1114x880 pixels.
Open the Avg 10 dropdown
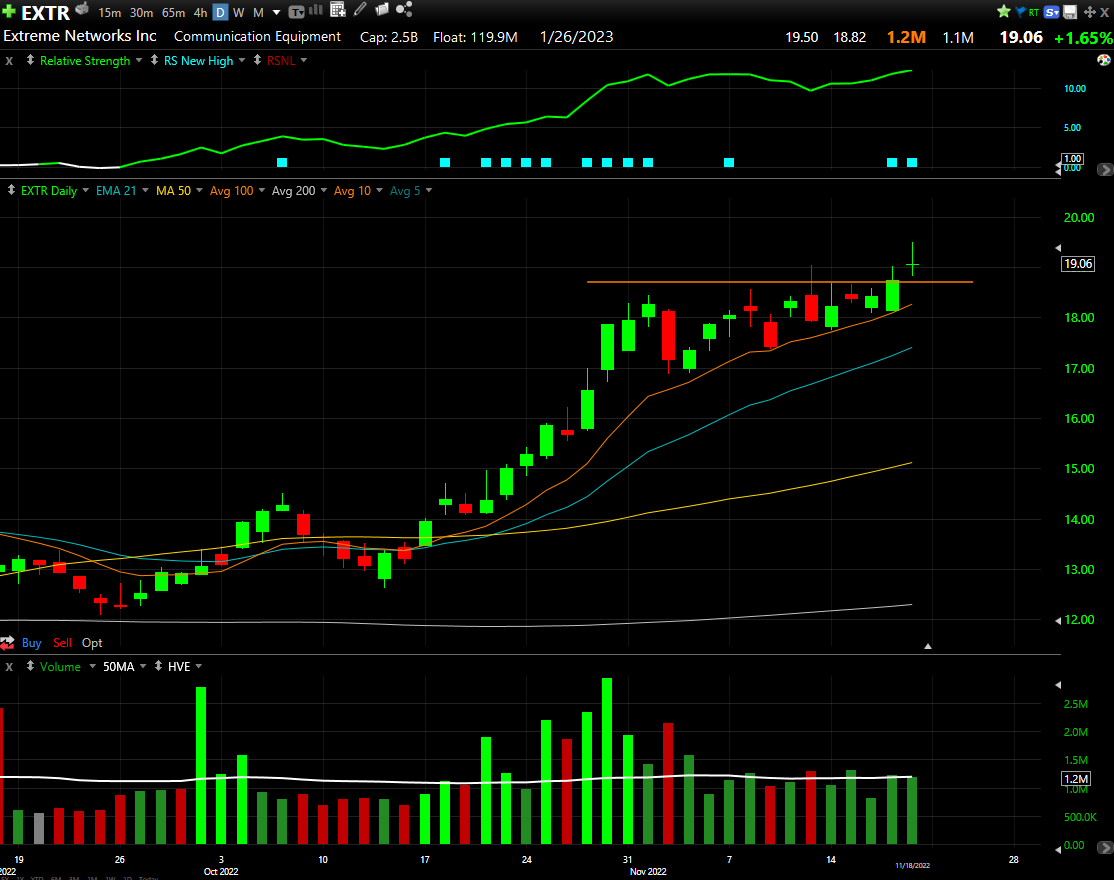379,190
